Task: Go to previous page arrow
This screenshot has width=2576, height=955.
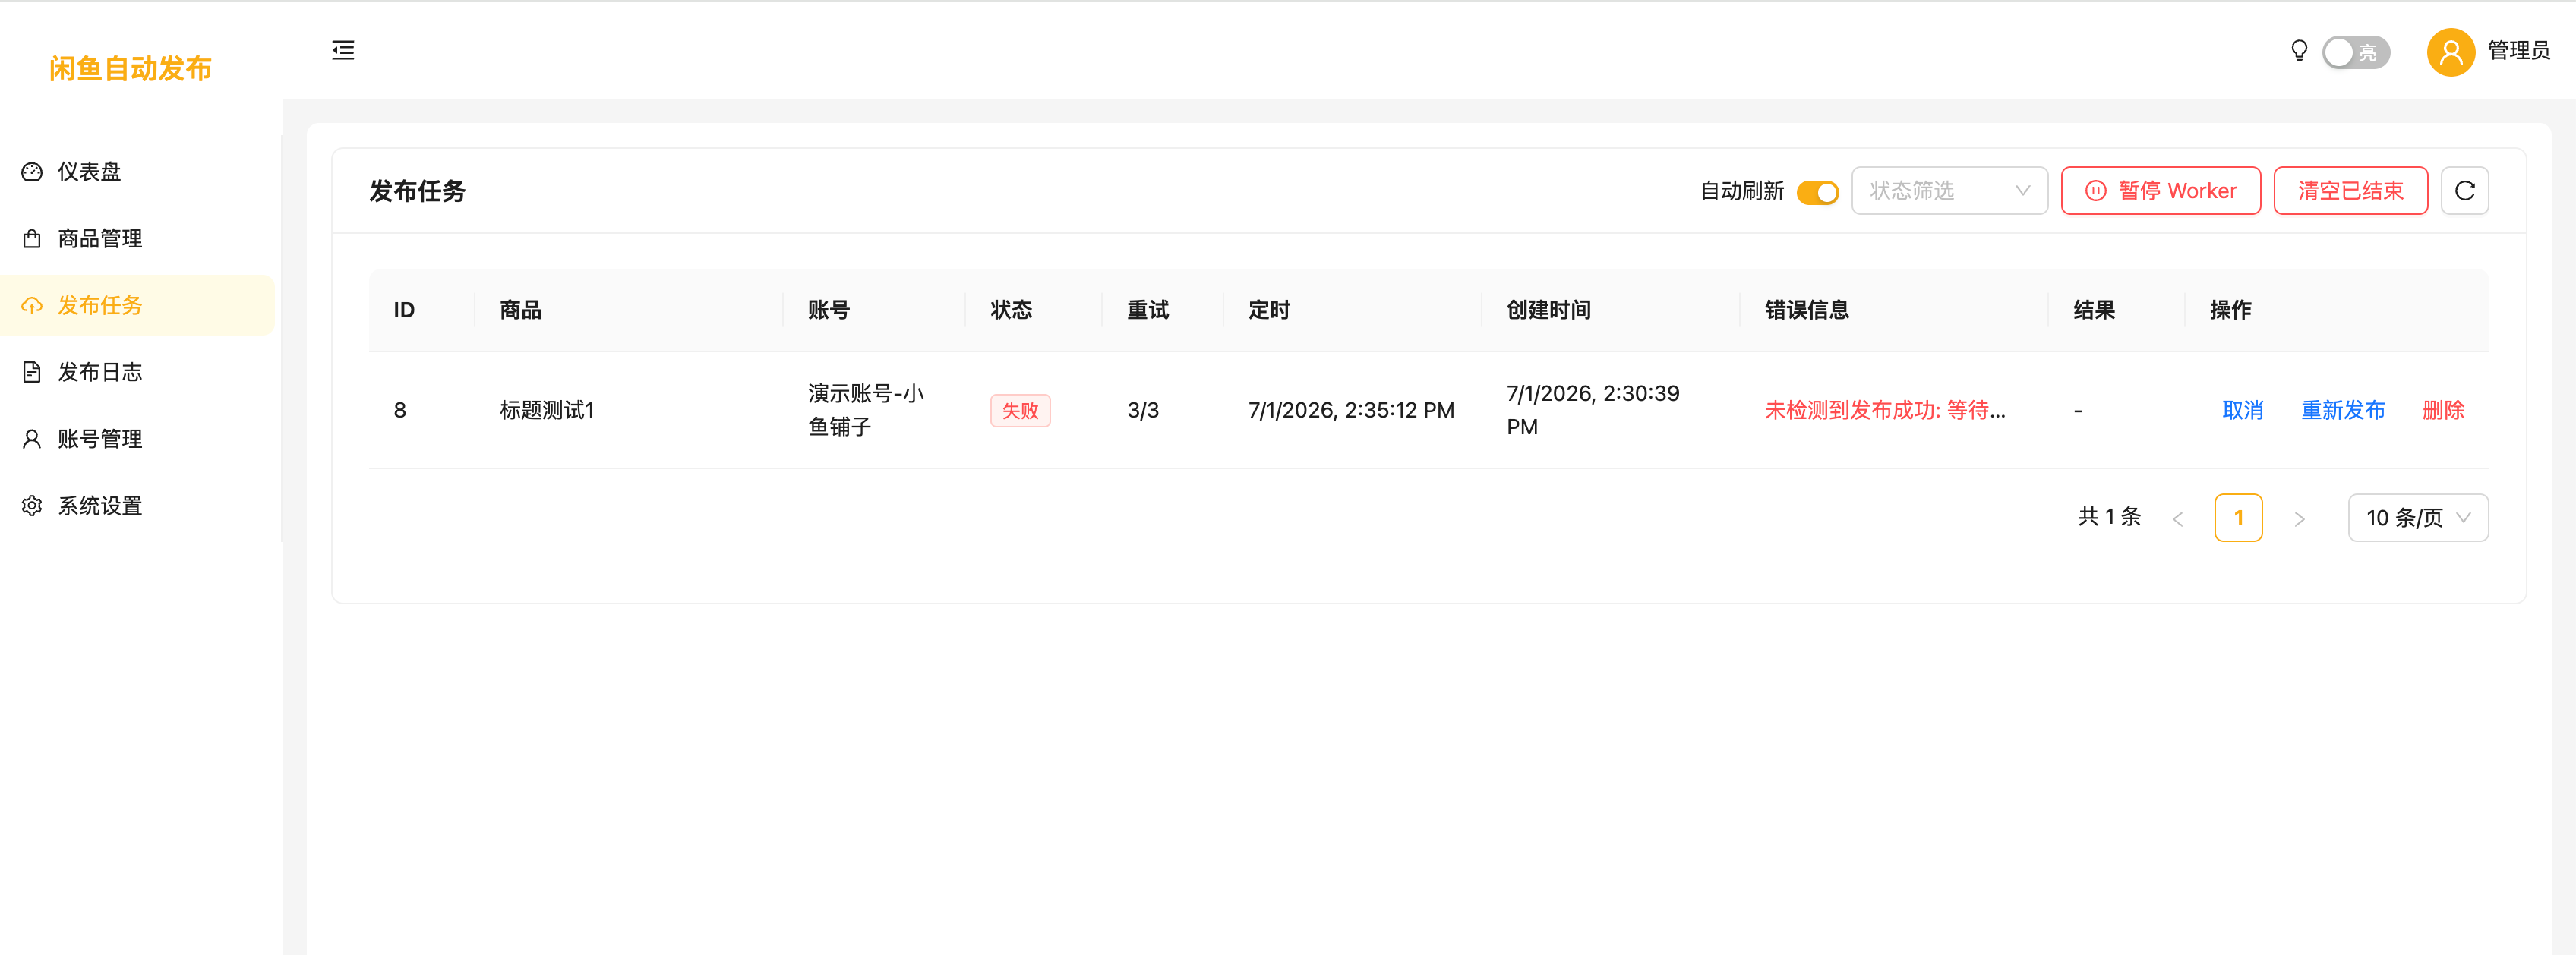Action: (x=2177, y=519)
